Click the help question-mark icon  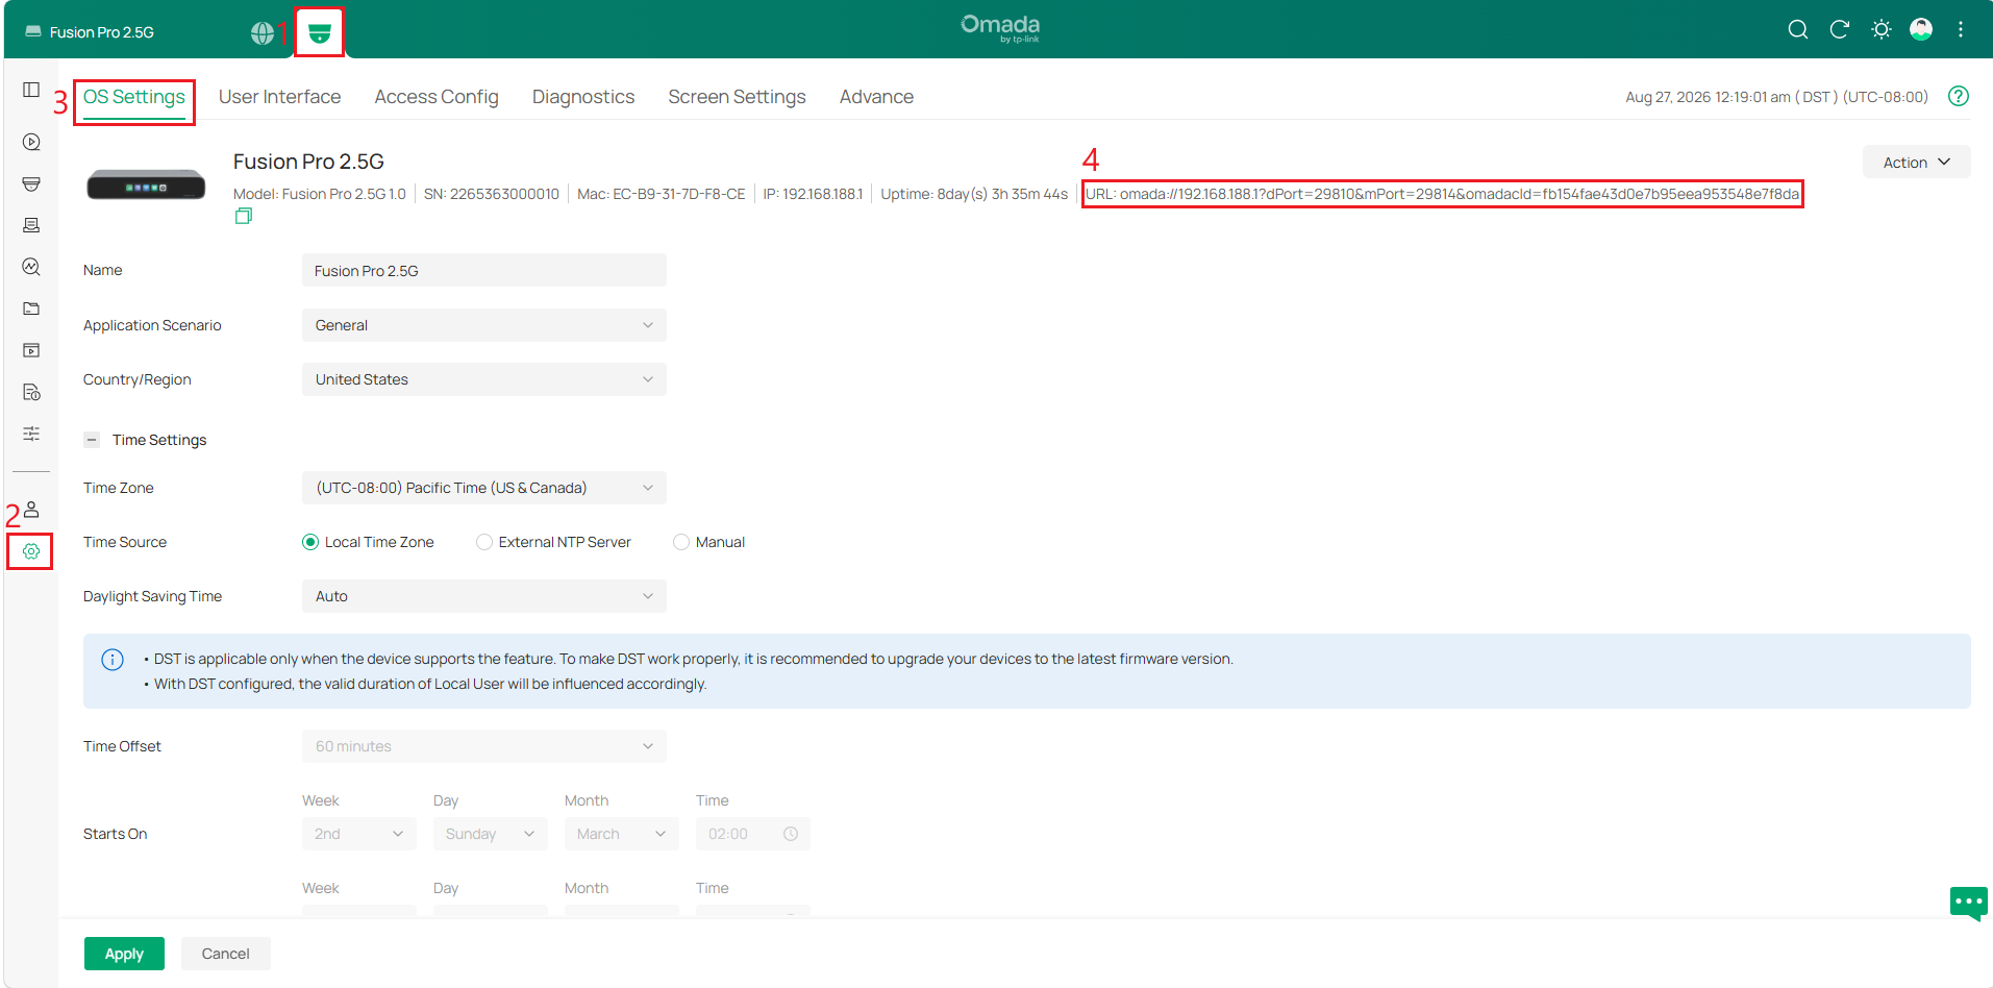tap(1958, 96)
